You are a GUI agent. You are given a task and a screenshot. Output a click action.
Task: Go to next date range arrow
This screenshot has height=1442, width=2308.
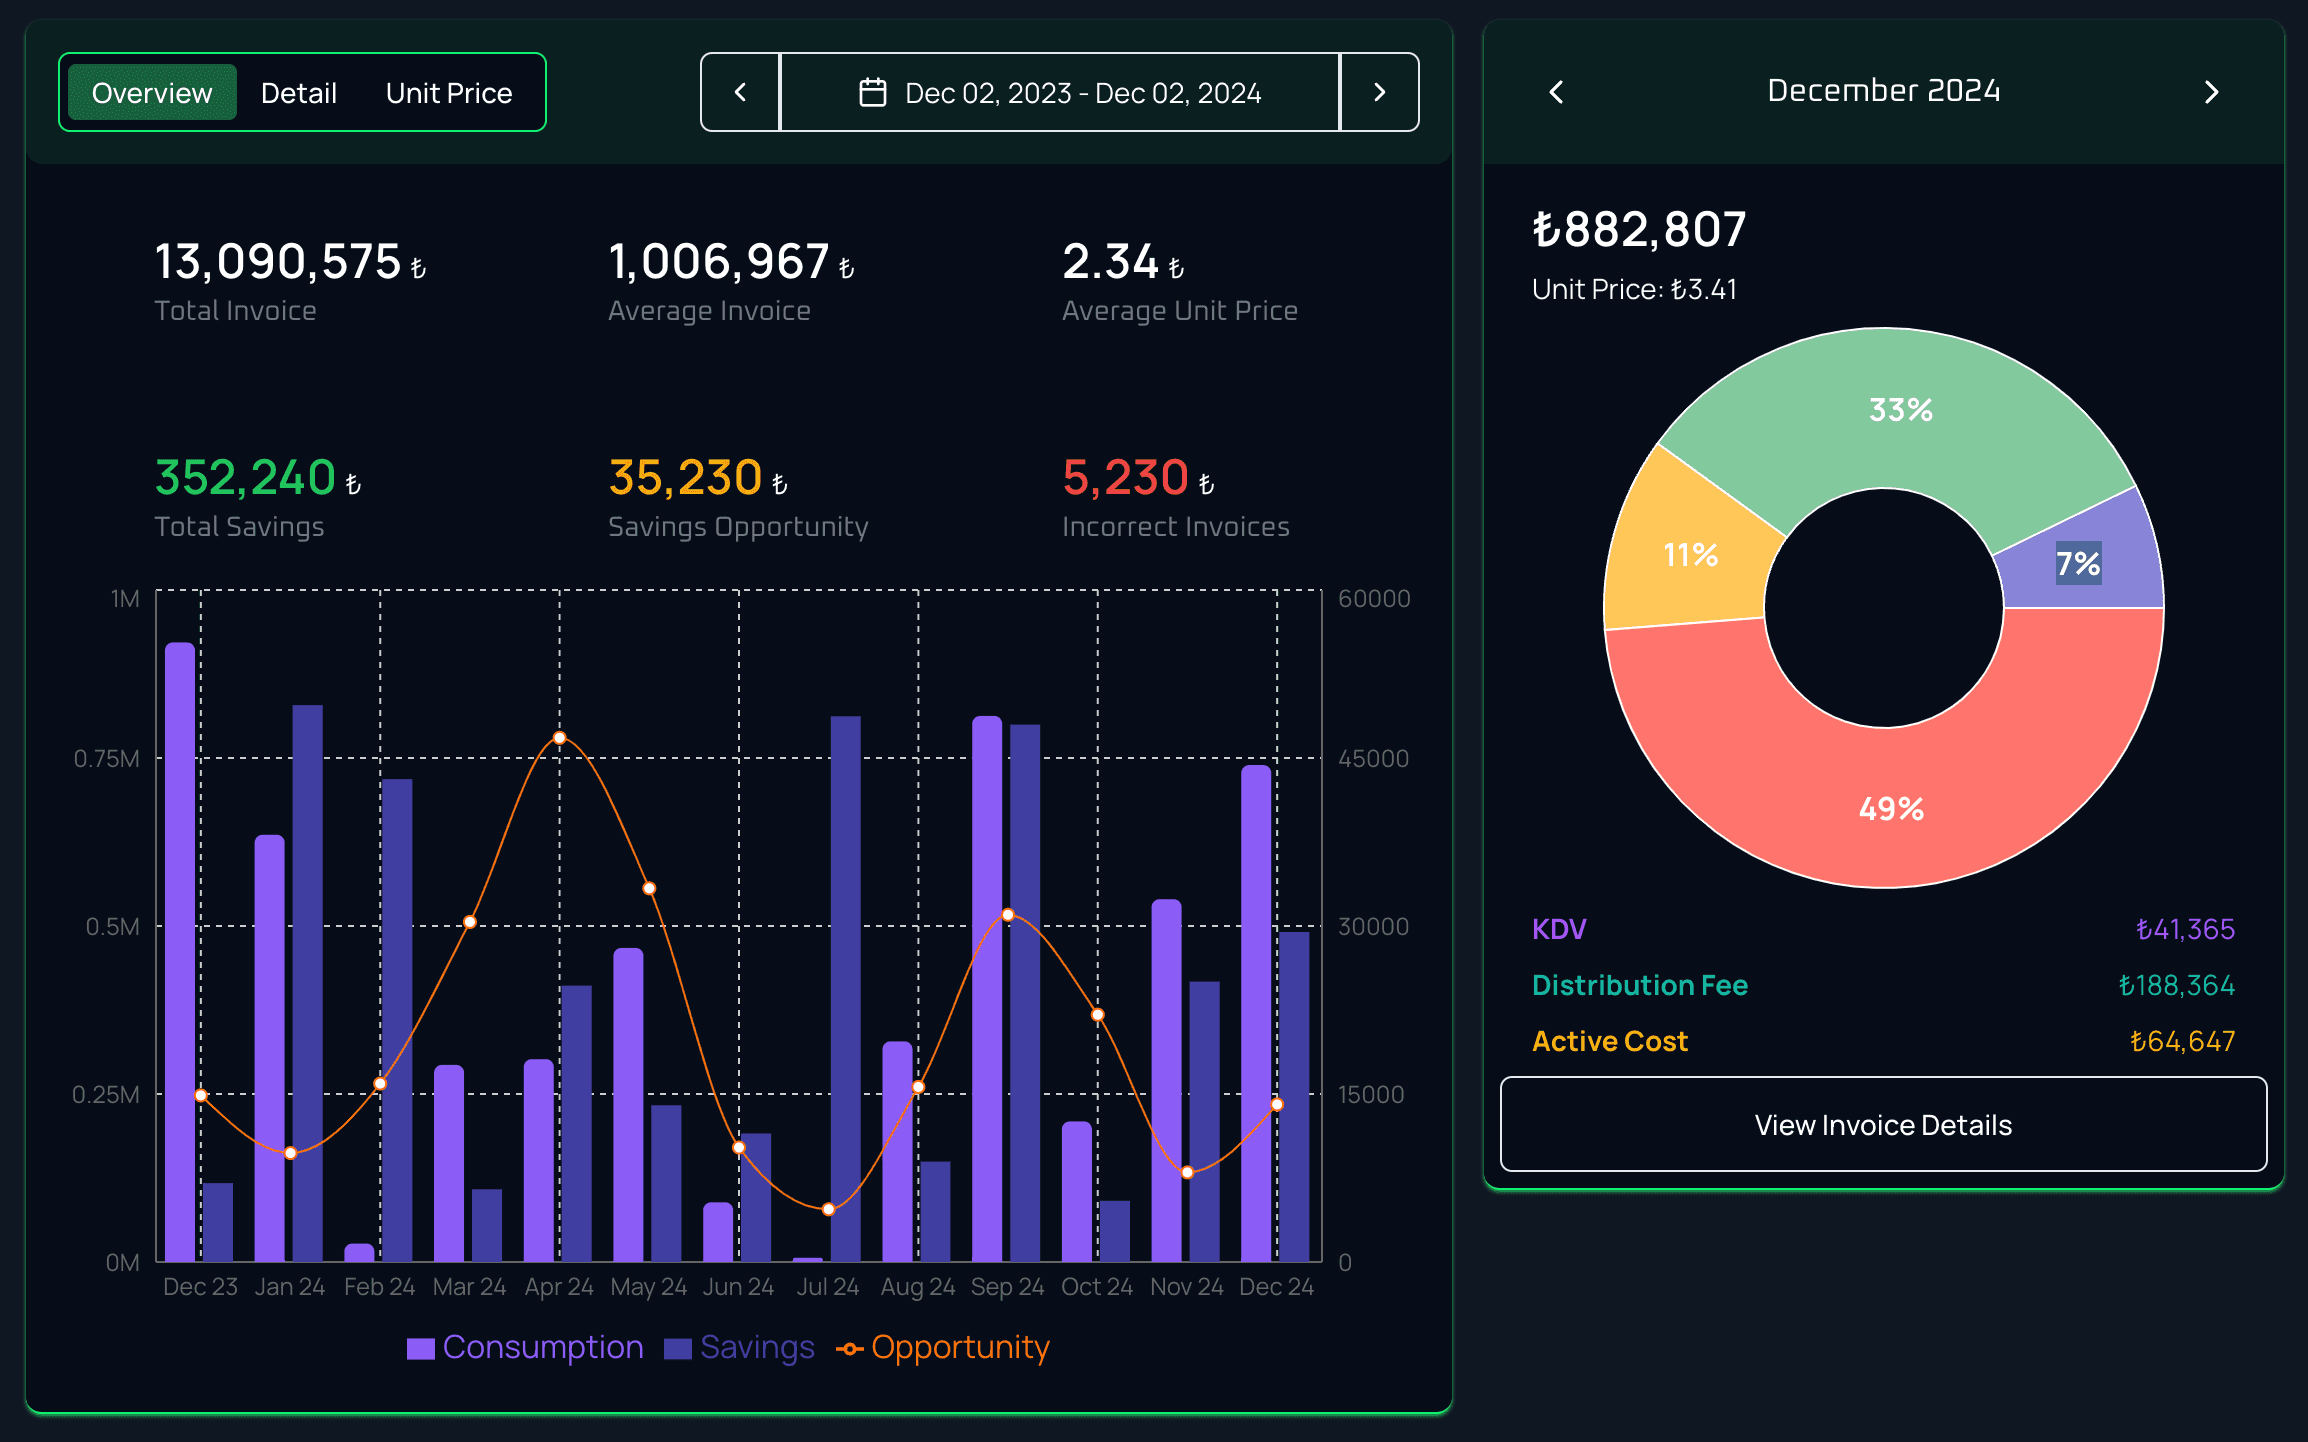pos(1379,92)
